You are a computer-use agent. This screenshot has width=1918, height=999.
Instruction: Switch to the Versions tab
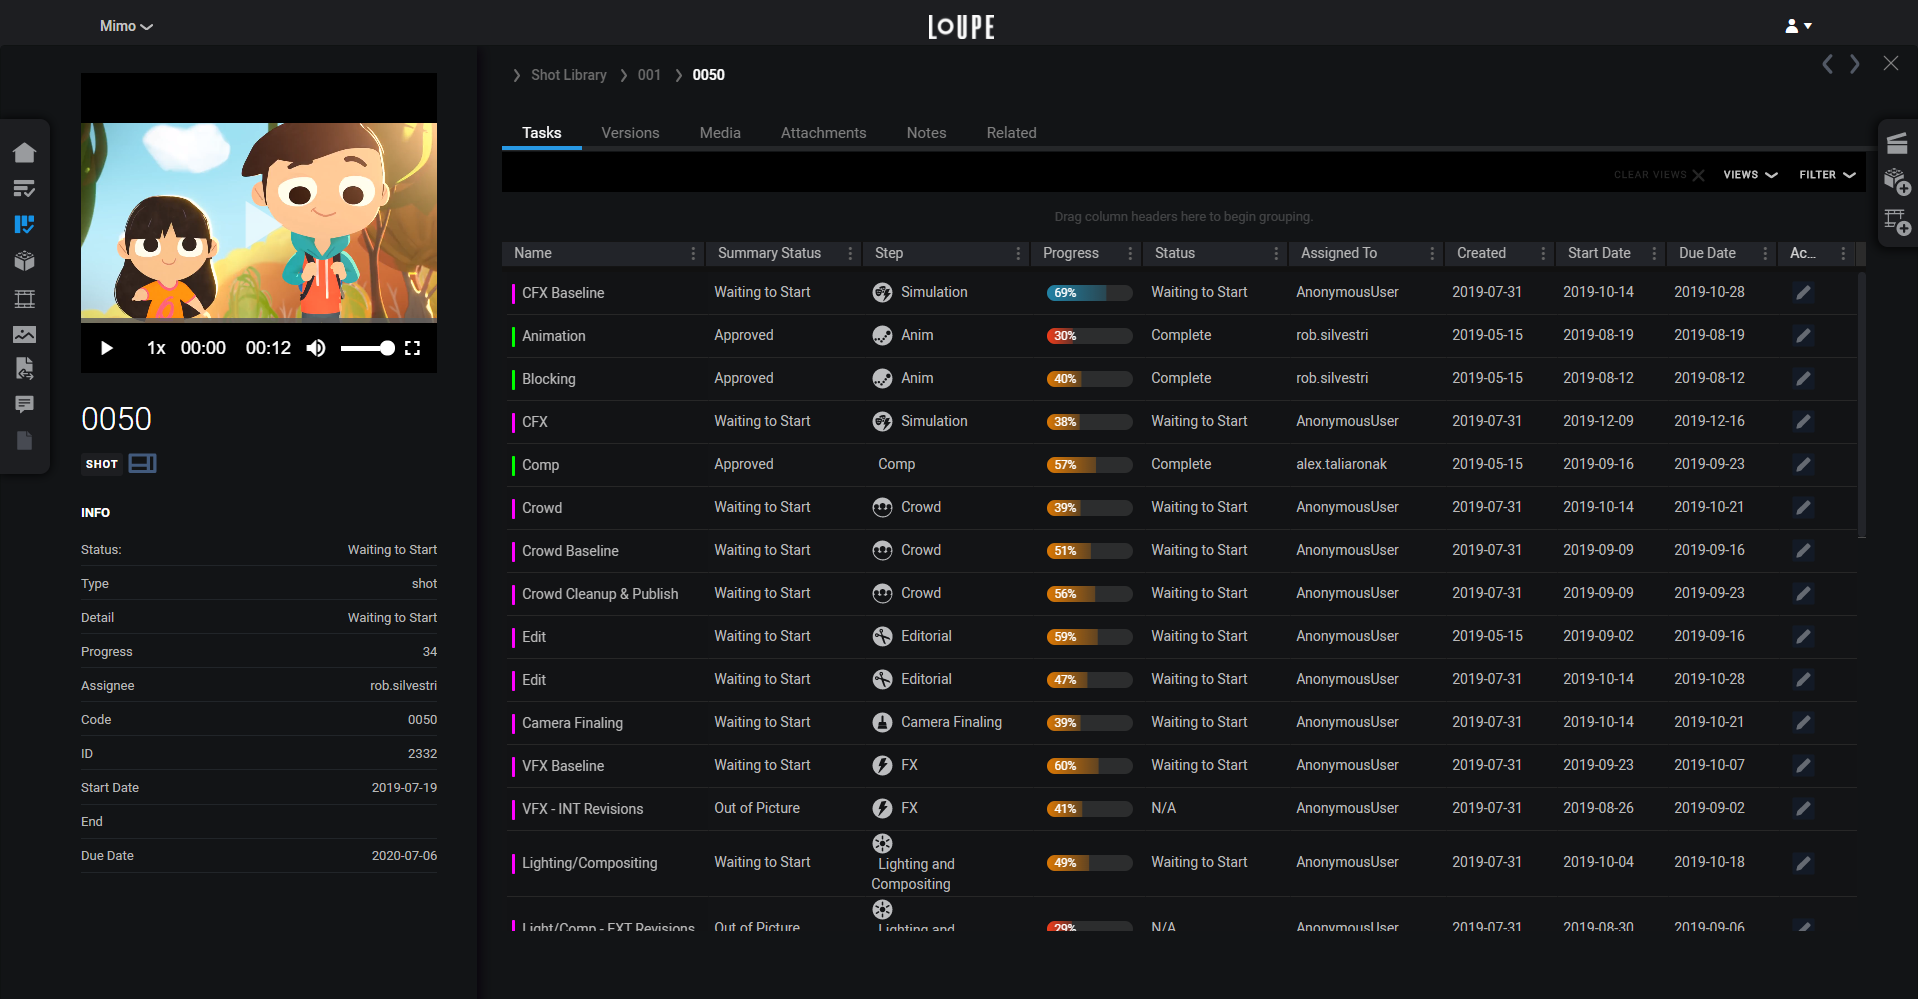point(630,133)
